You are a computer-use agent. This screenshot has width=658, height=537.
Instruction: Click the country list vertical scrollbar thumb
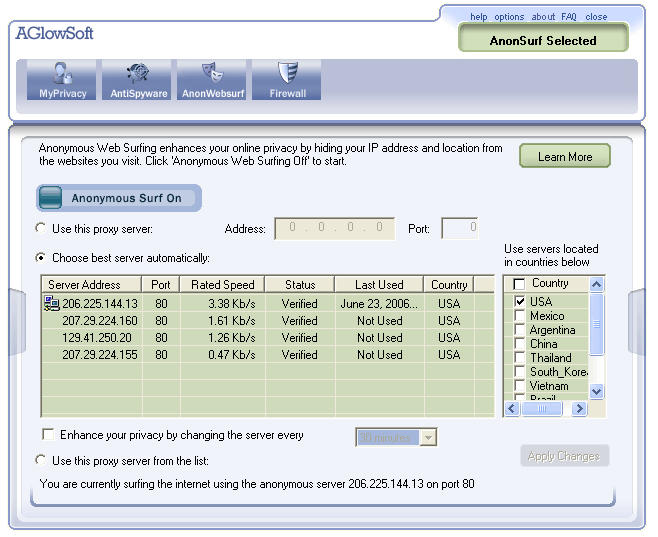(596, 324)
